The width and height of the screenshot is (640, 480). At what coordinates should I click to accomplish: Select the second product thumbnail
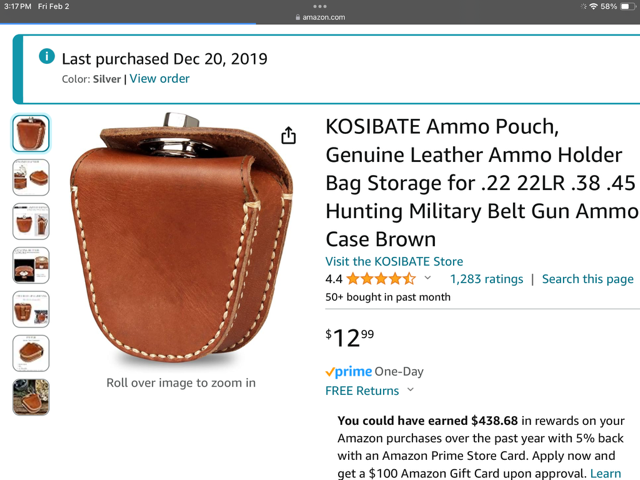coord(31,178)
